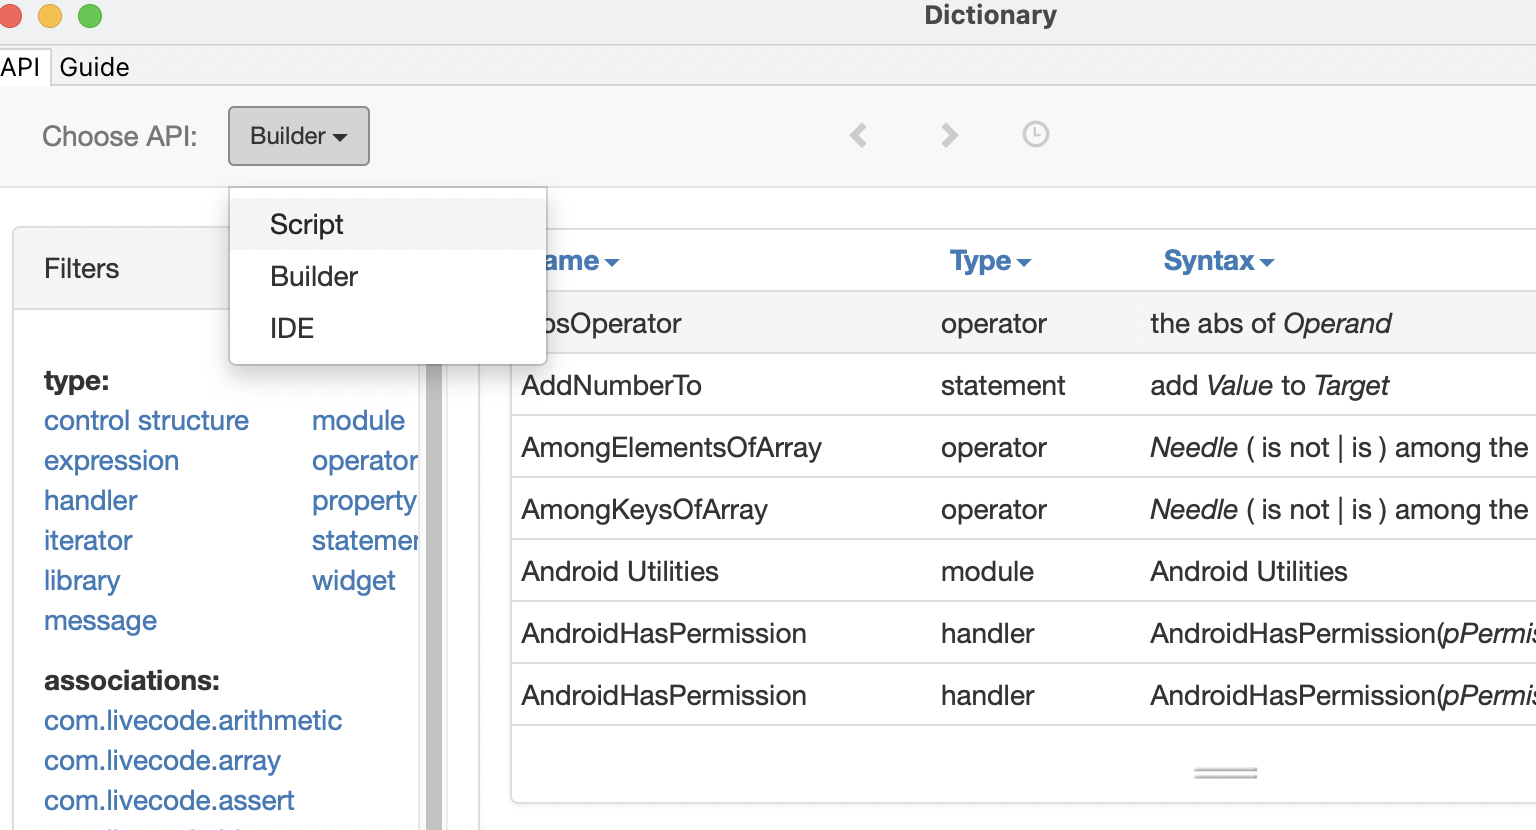Image resolution: width=1536 pixels, height=830 pixels.
Task: Open history with the clock icon
Action: click(x=1036, y=134)
